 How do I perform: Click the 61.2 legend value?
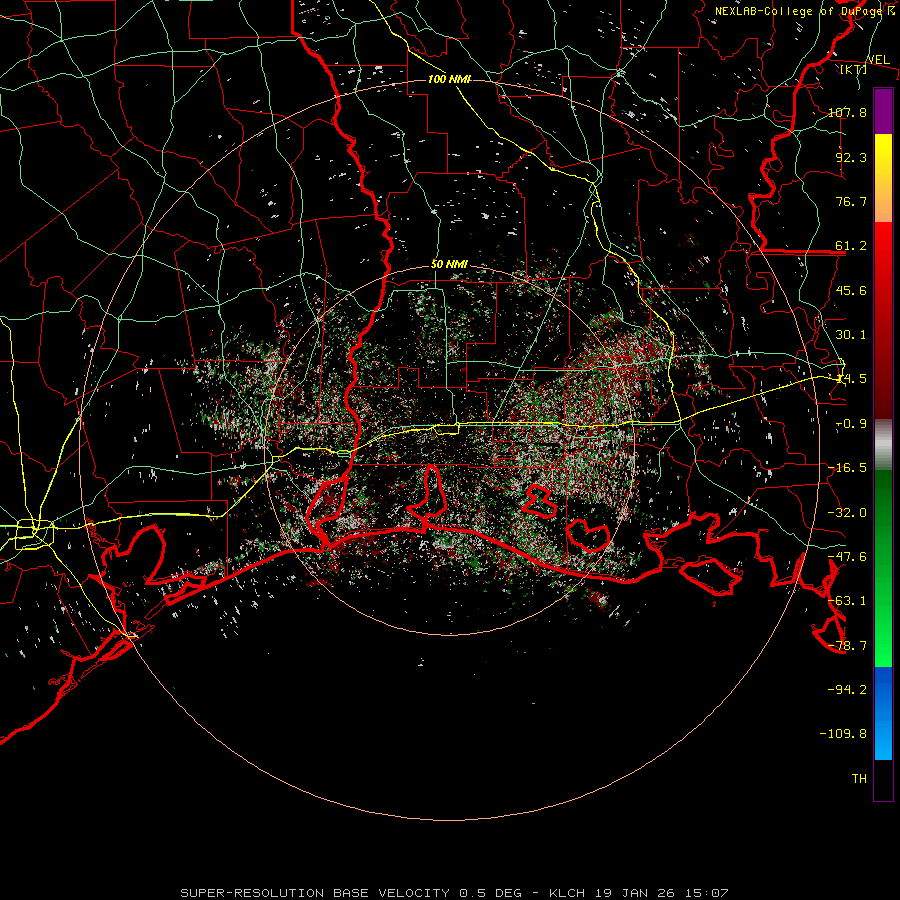tap(851, 246)
